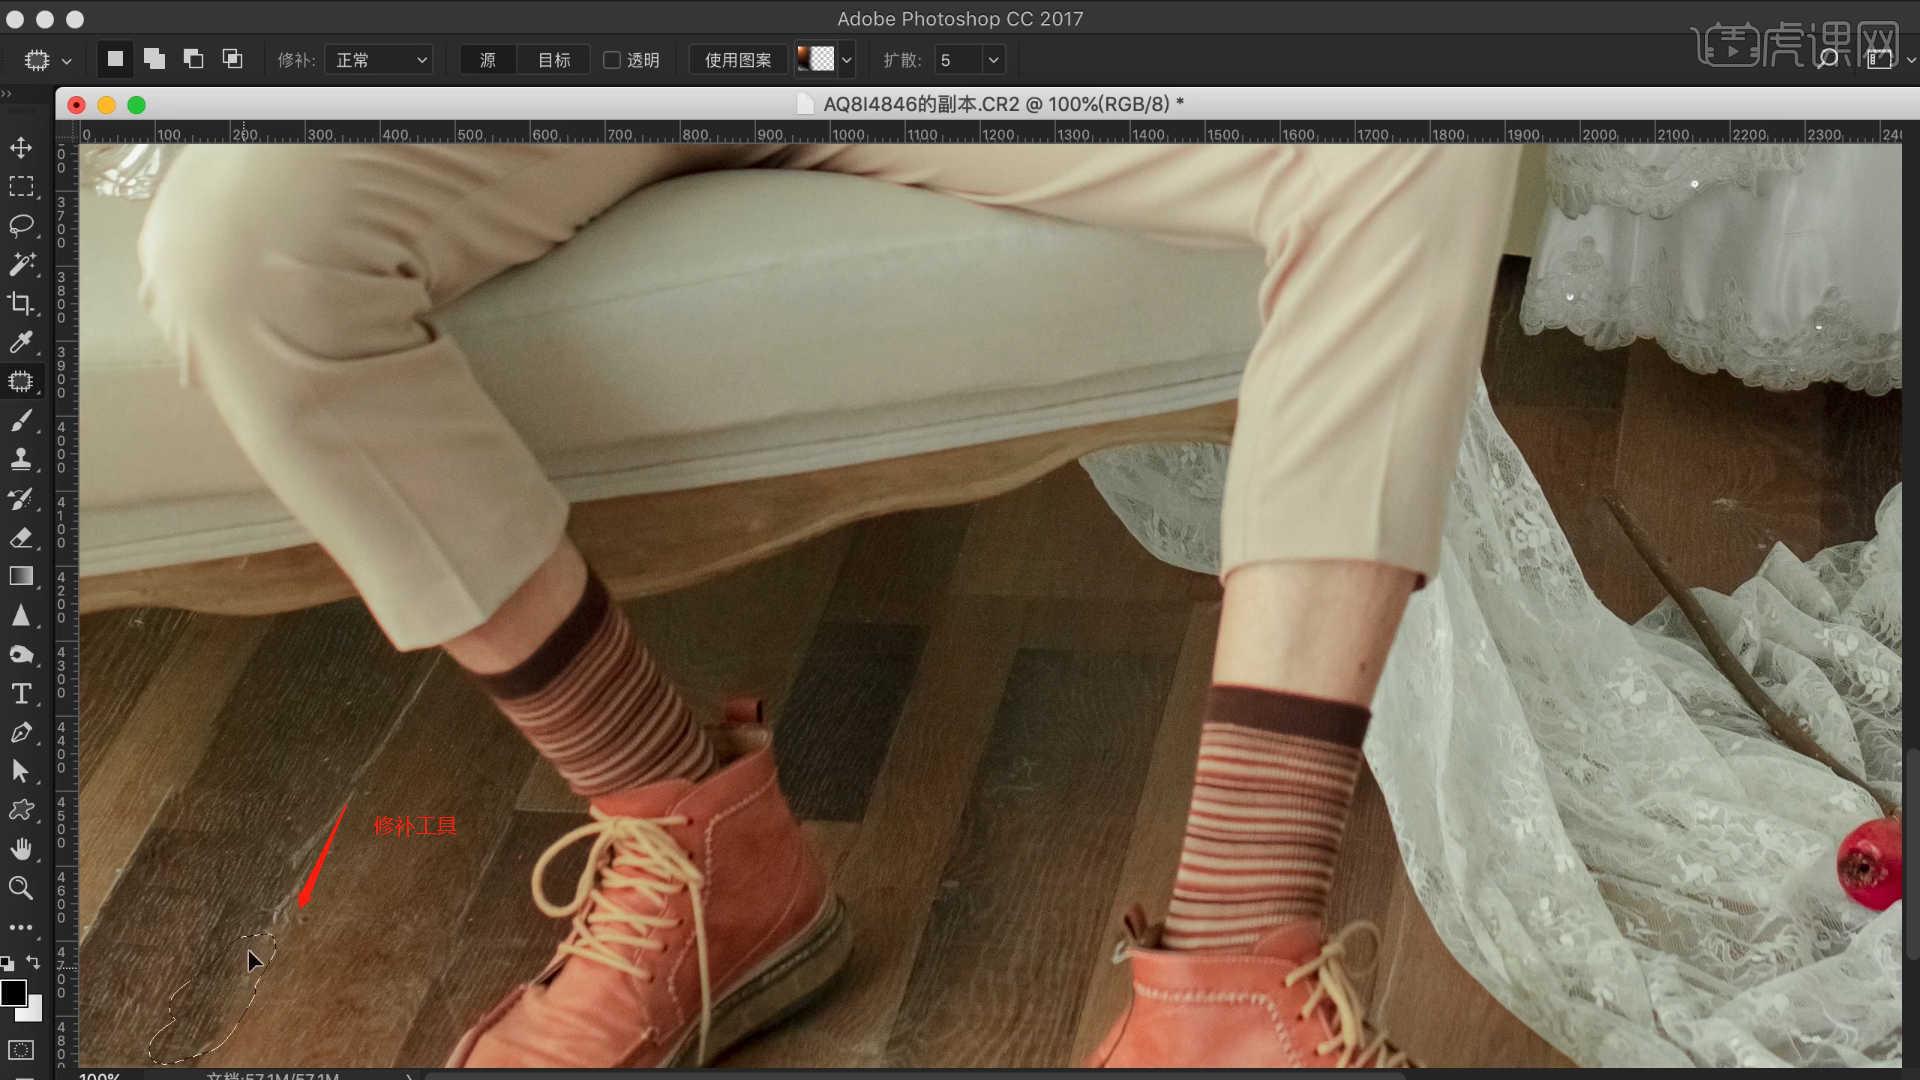The image size is (1920, 1080).
Task: Select the Pen tool
Action: click(21, 732)
